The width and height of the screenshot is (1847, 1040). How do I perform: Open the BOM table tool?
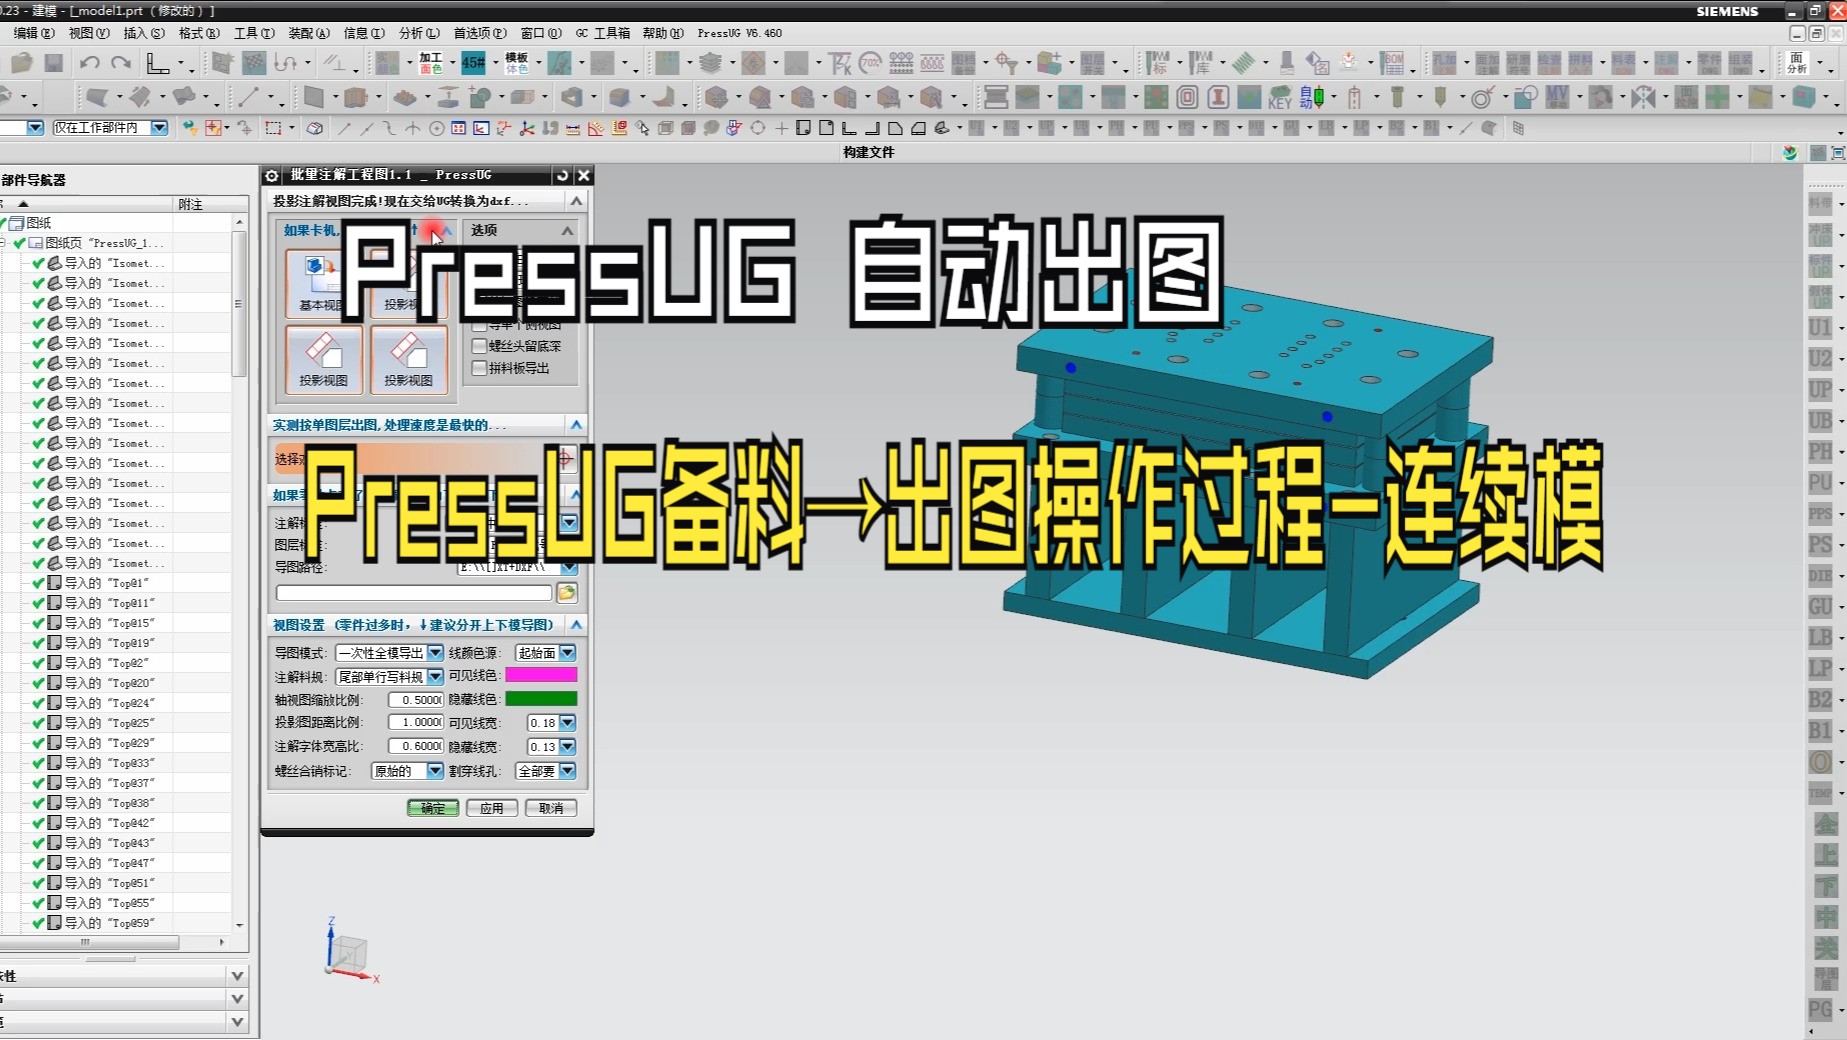click(x=1393, y=63)
